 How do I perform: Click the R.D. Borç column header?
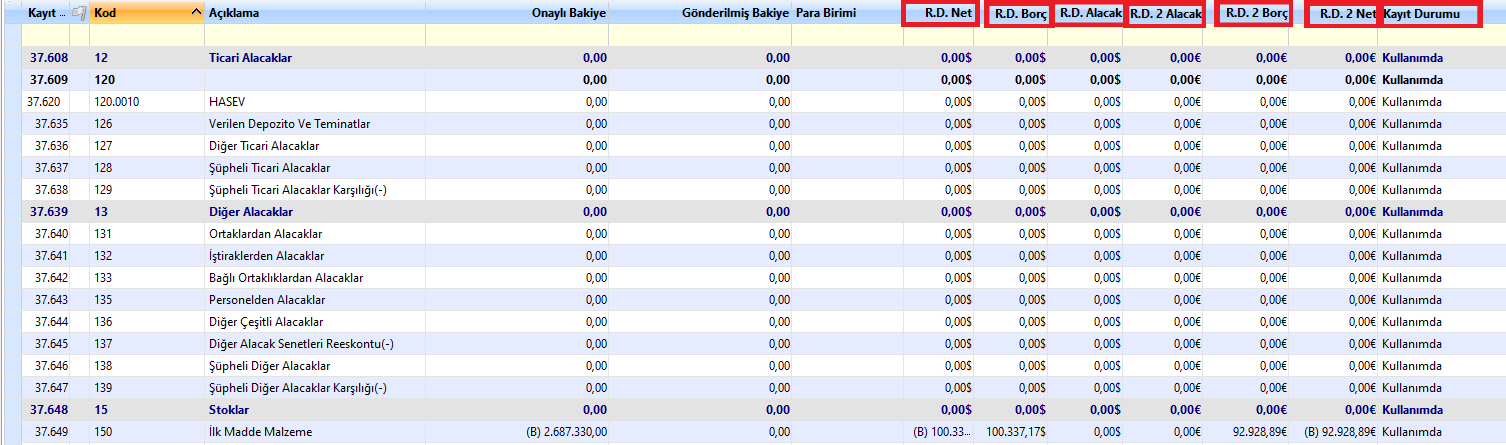pyautogui.click(x=1019, y=15)
